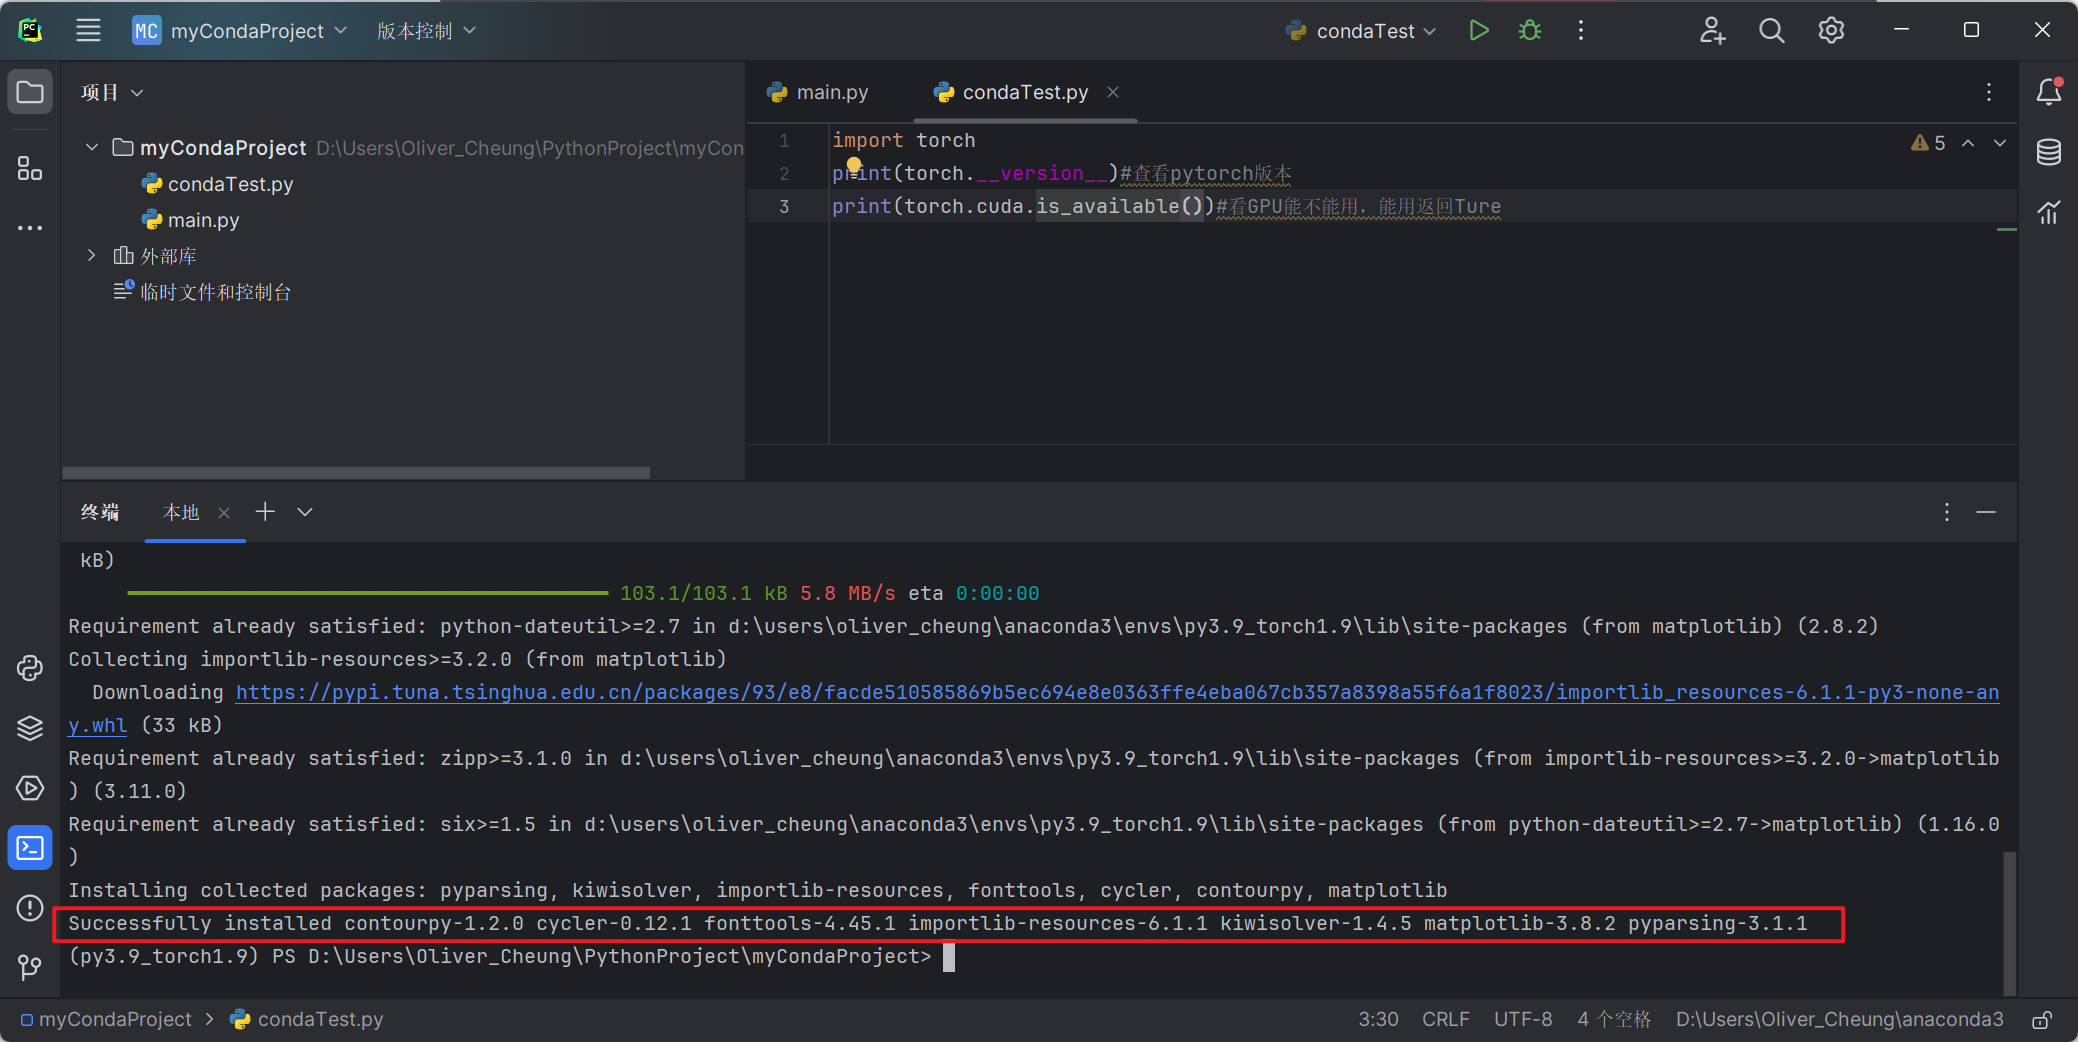
Task: Open the Database tool window
Action: (x=2049, y=152)
